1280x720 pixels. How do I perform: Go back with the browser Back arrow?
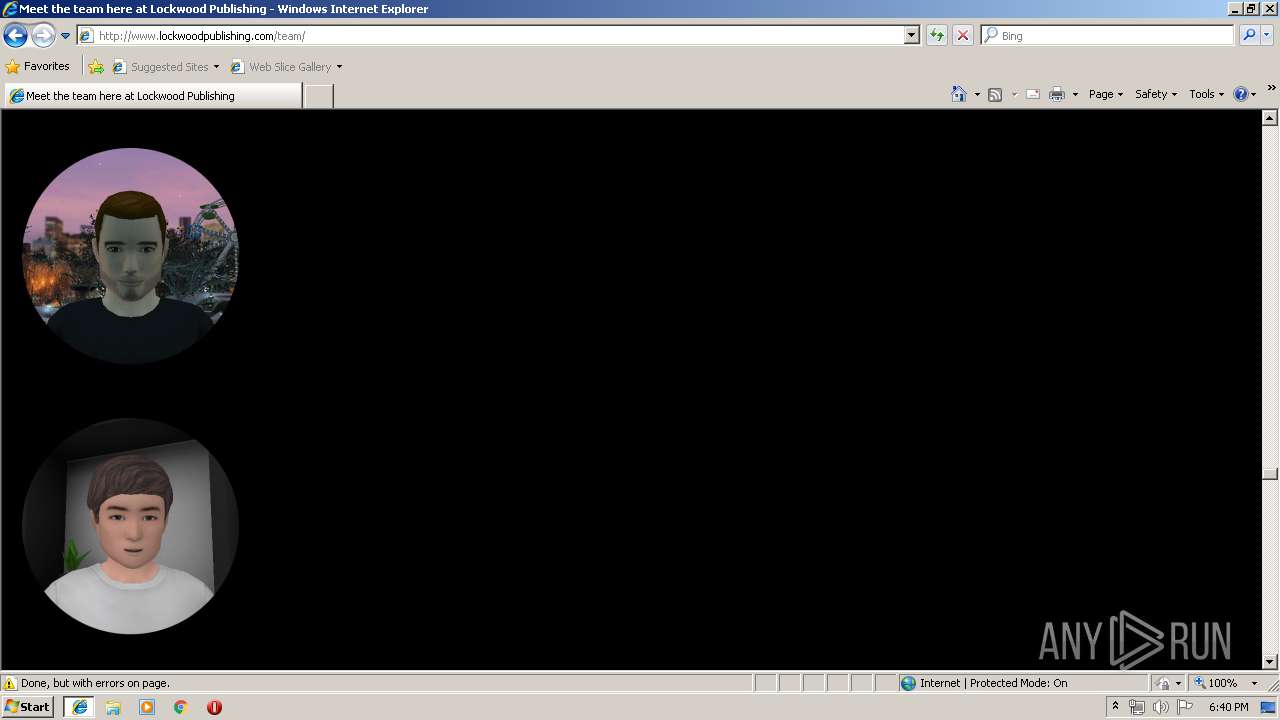tap(15, 36)
